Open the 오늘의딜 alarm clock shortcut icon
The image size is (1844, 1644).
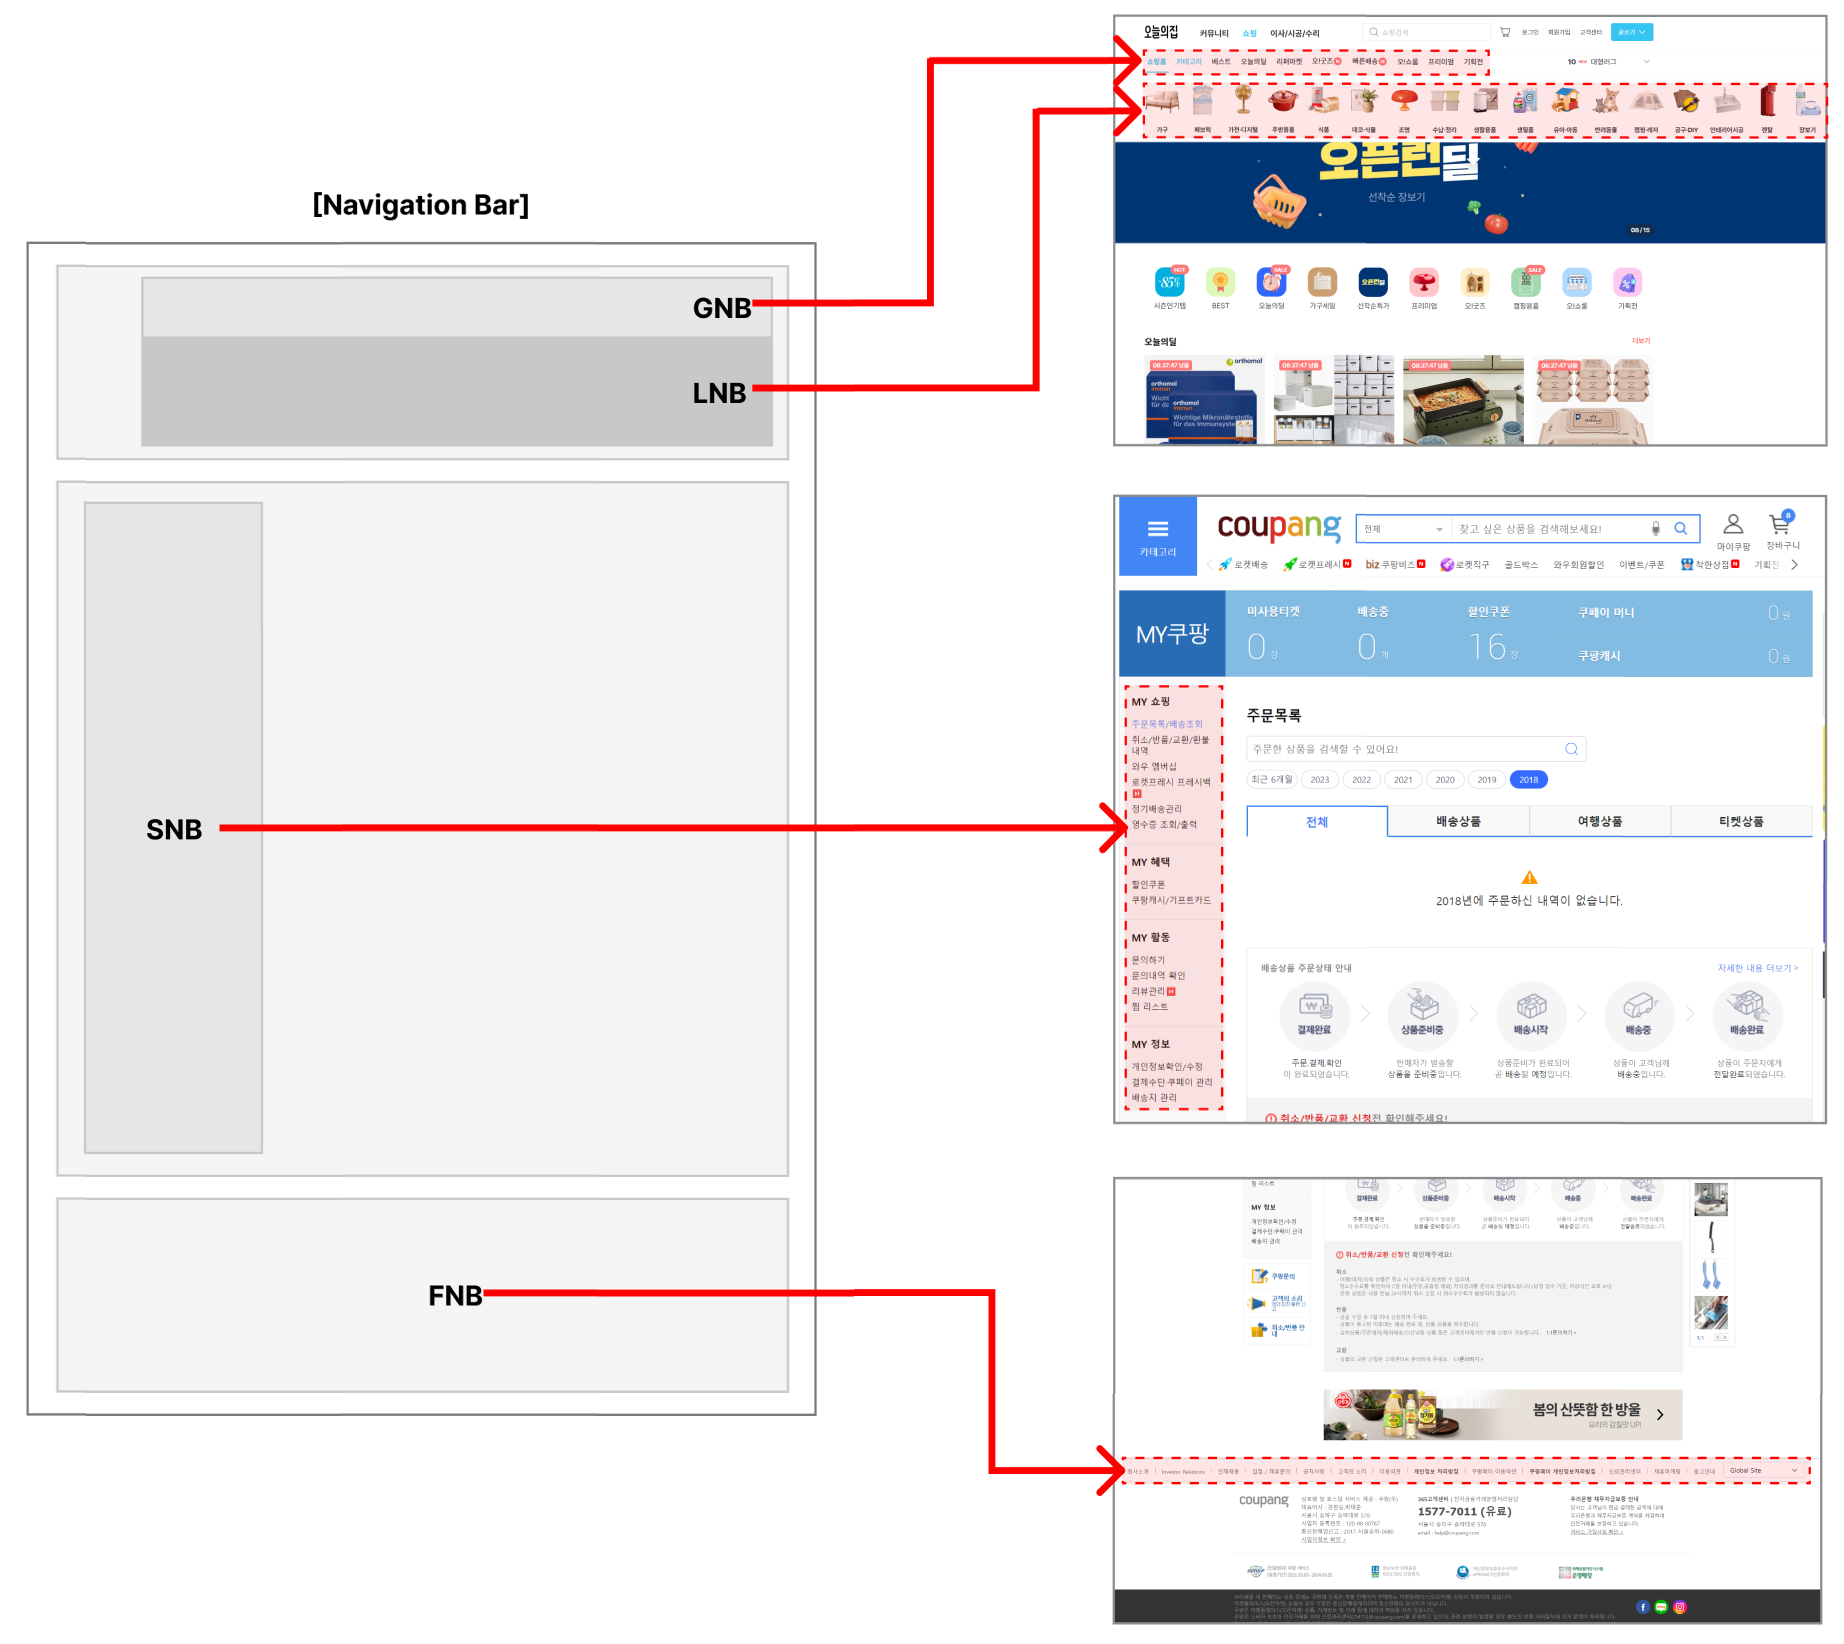1271,282
